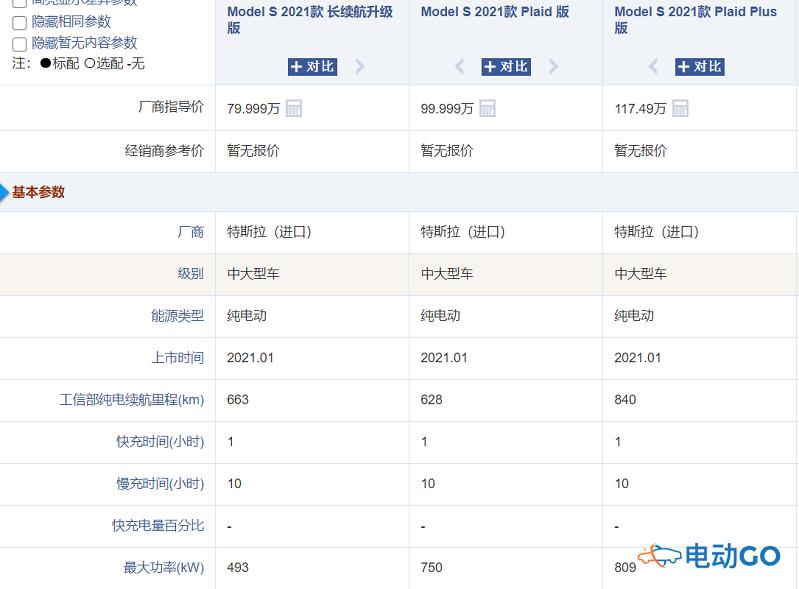Click the 经销商参考价 row label
This screenshot has height=589, width=799.
click(164, 151)
